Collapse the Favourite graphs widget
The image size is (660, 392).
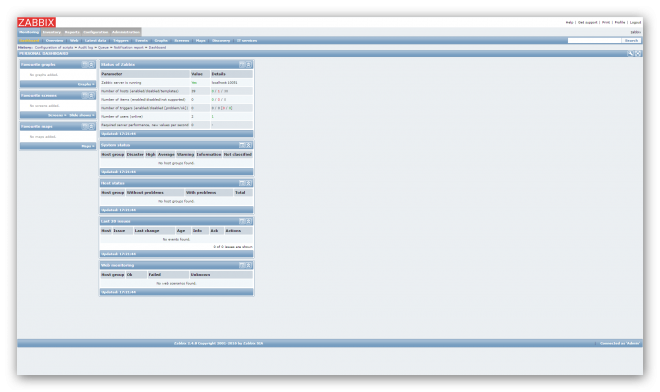[x=91, y=64]
